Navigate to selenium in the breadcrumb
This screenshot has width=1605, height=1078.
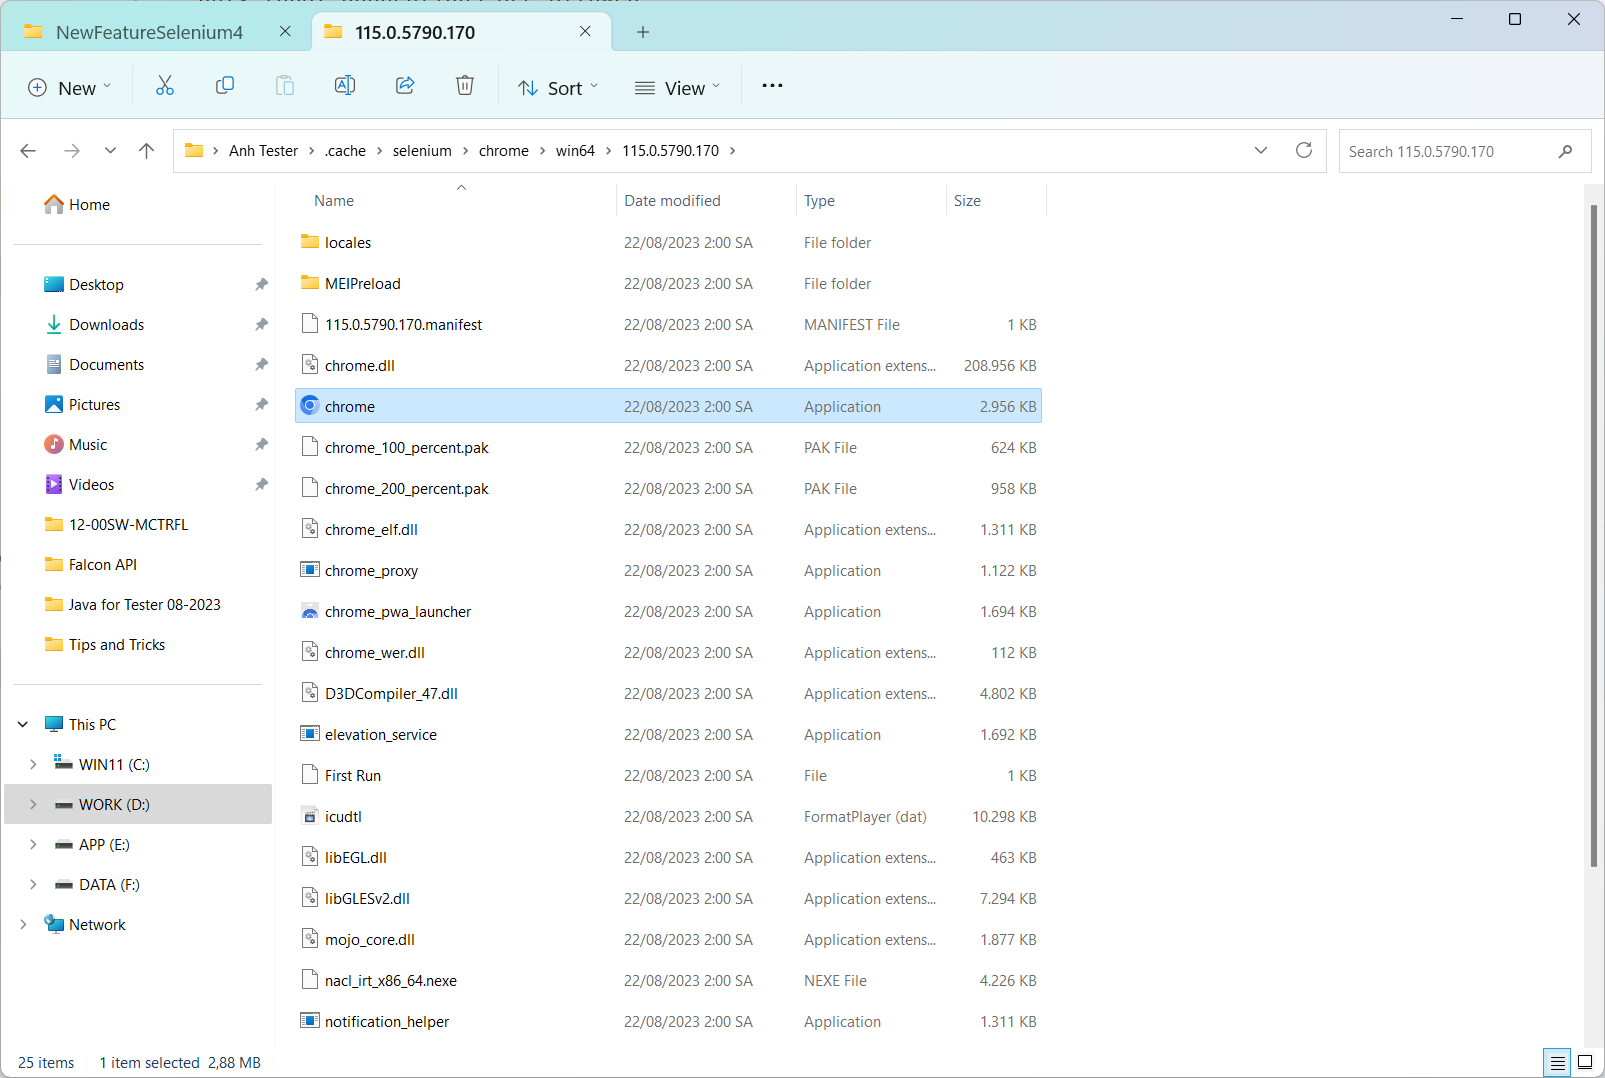point(422,151)
